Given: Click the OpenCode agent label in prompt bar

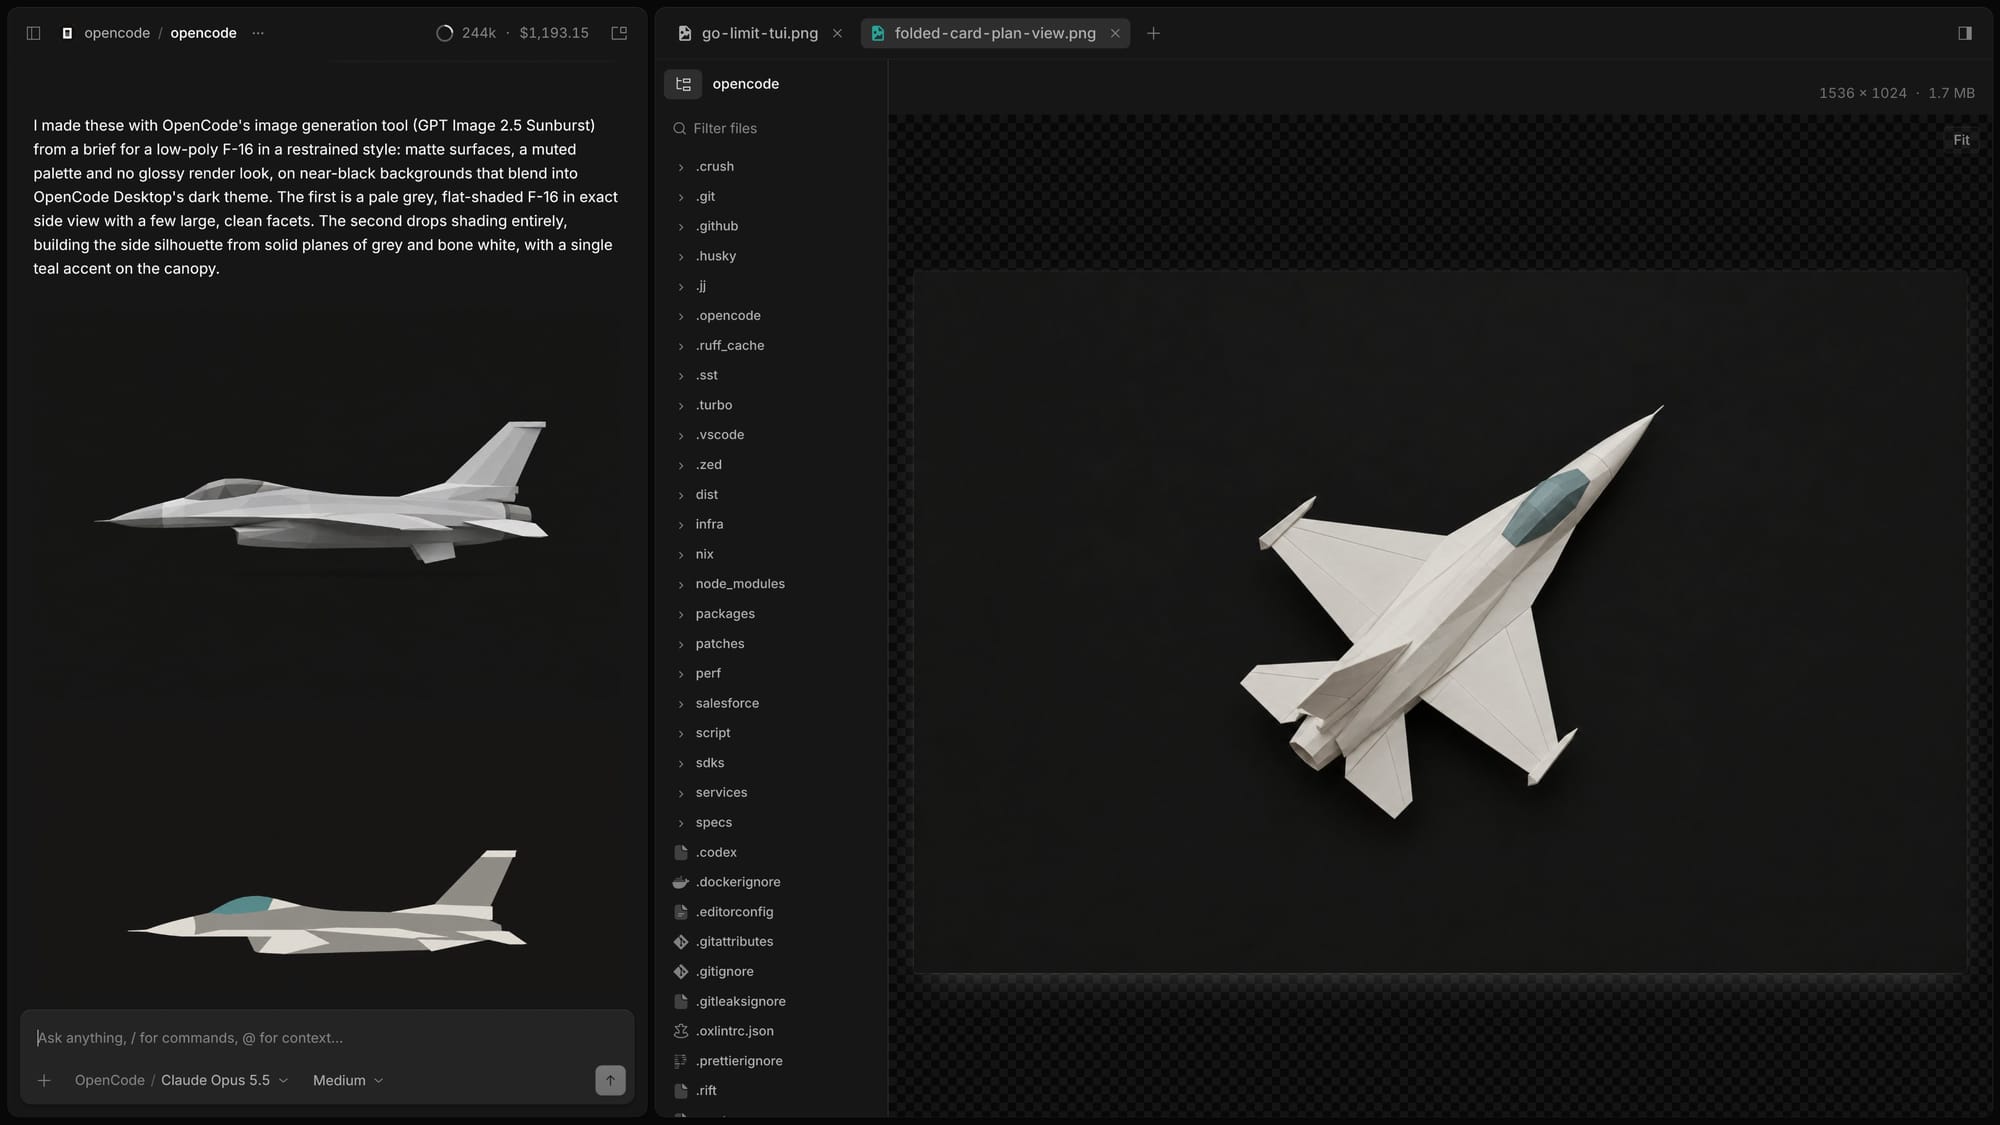Looking at the screenshot, I should point(109,1080).
